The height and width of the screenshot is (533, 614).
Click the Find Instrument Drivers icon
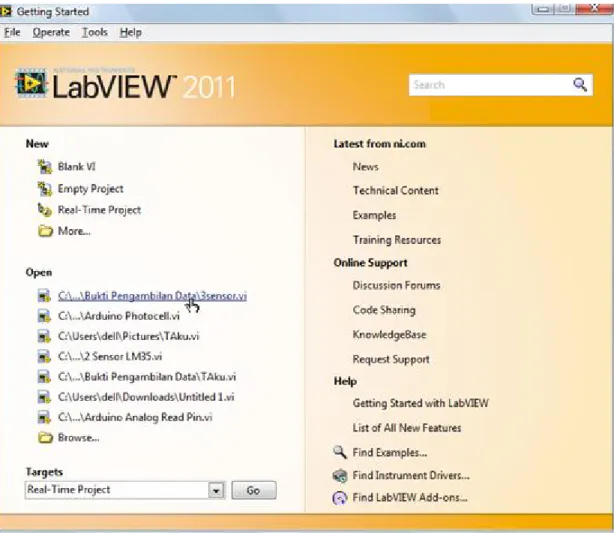pos(340,475)
